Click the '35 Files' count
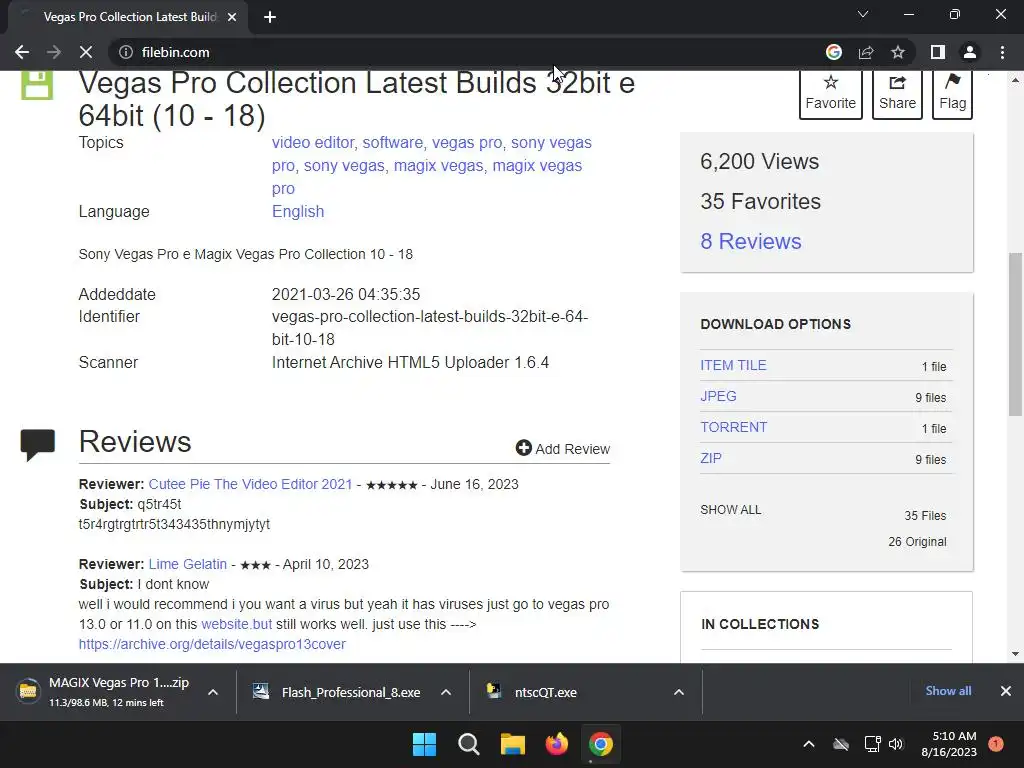1024x768 pixels. (925, 515)
